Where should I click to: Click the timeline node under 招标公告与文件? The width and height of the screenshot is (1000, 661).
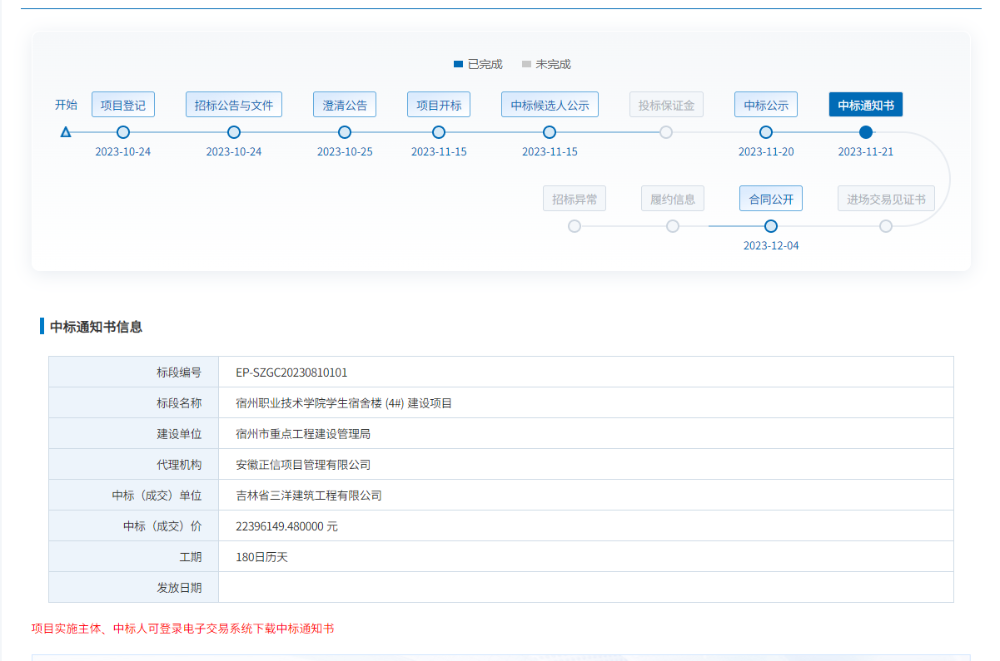click(234, 132)
